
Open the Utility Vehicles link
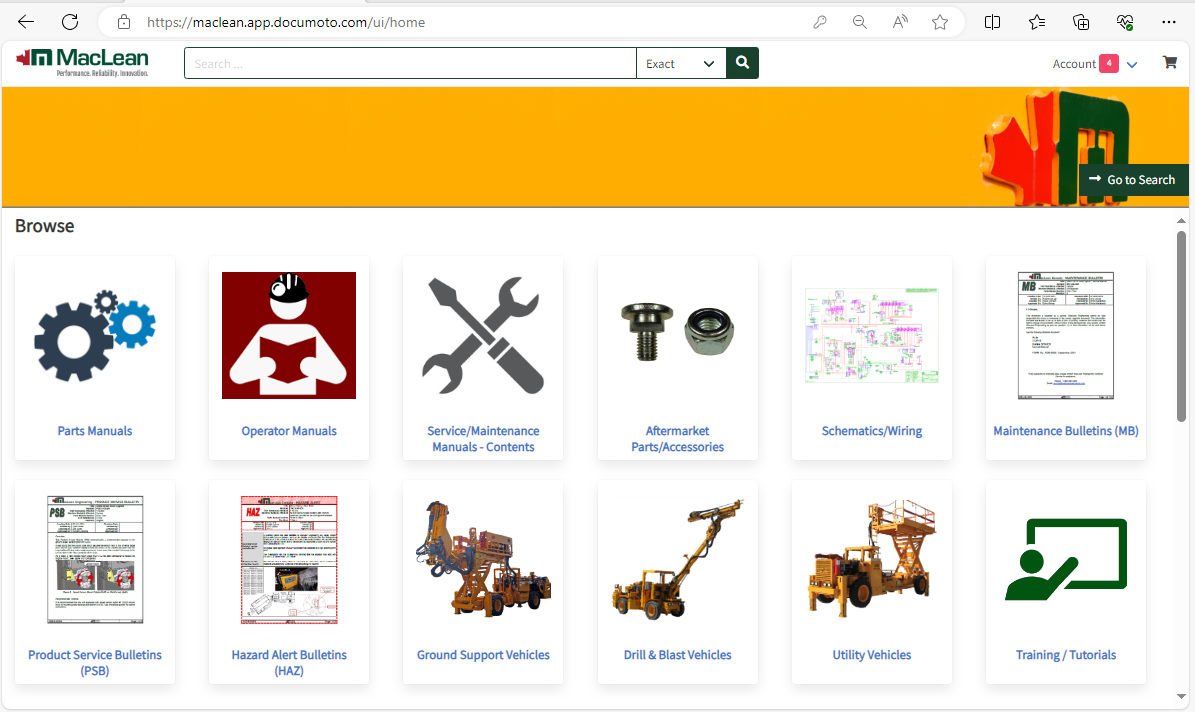[871, 655]
